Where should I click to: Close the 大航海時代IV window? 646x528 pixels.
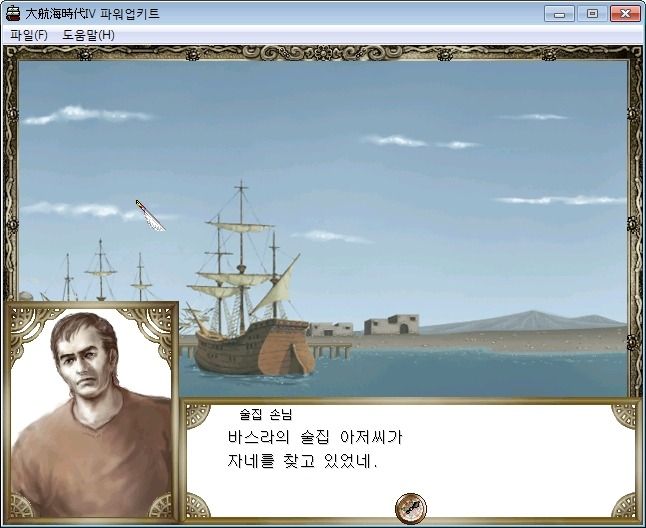[x=625, y=14]
